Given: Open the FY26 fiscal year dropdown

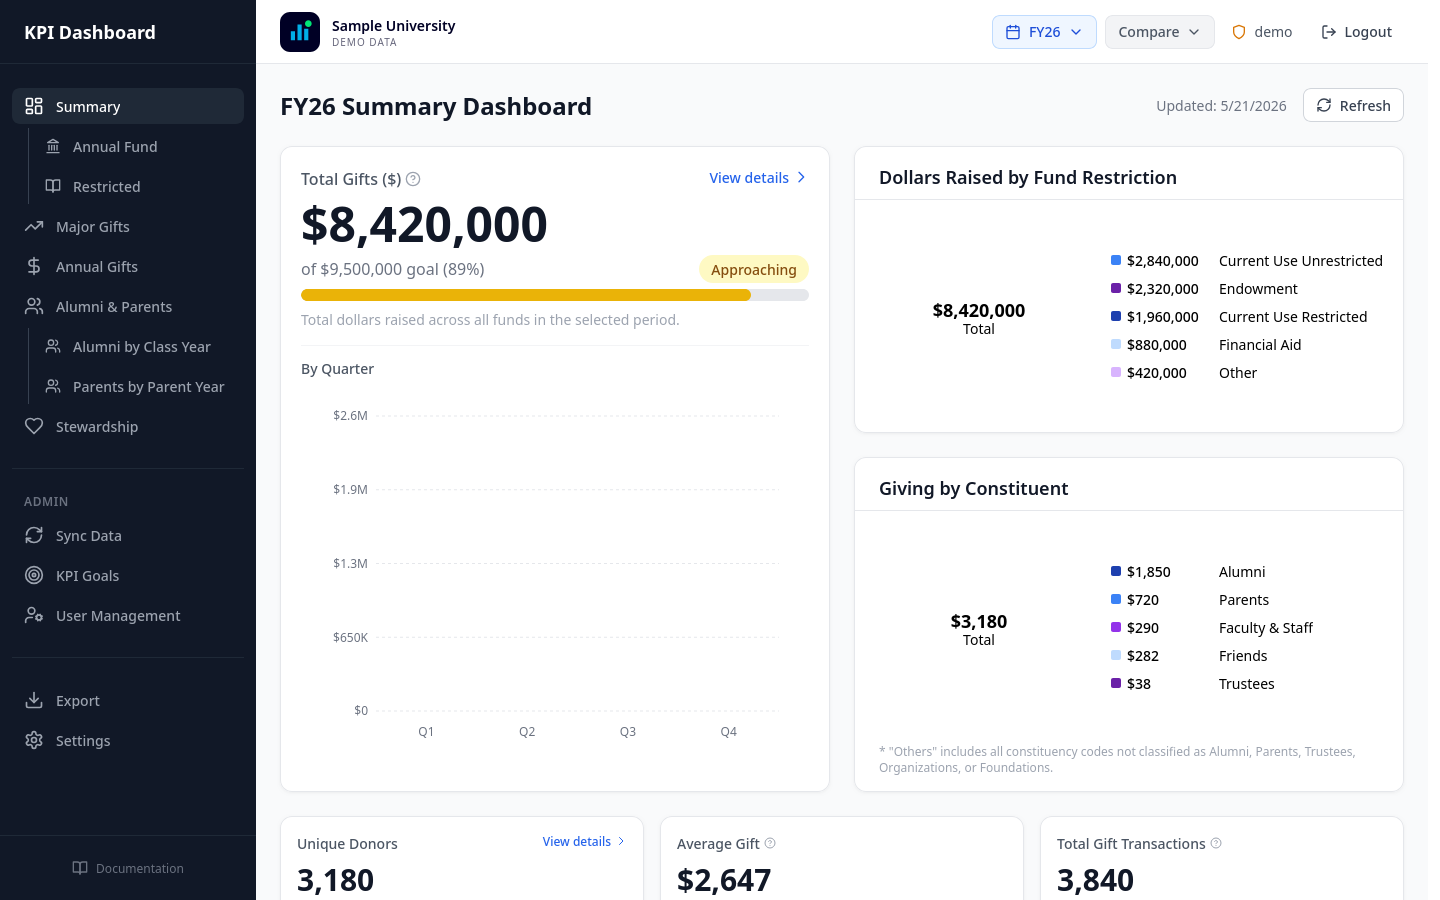Looking at the screenshot, I should tap(1044, 32).
